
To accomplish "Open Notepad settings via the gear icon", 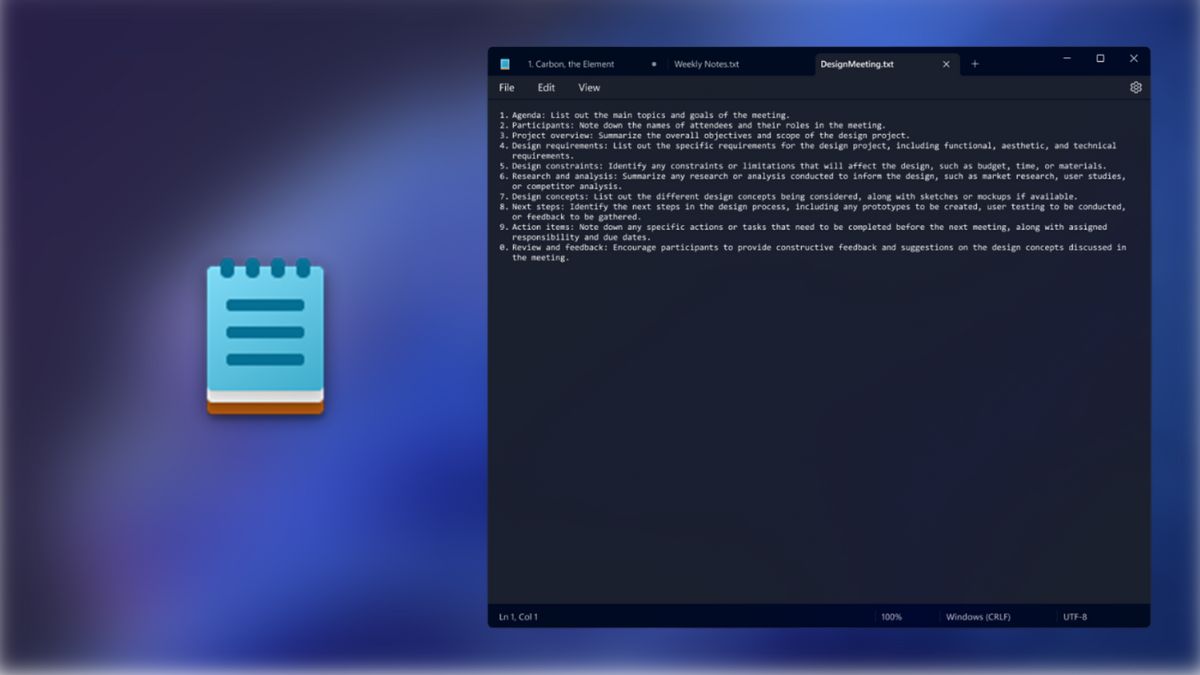I will 1135,88.
